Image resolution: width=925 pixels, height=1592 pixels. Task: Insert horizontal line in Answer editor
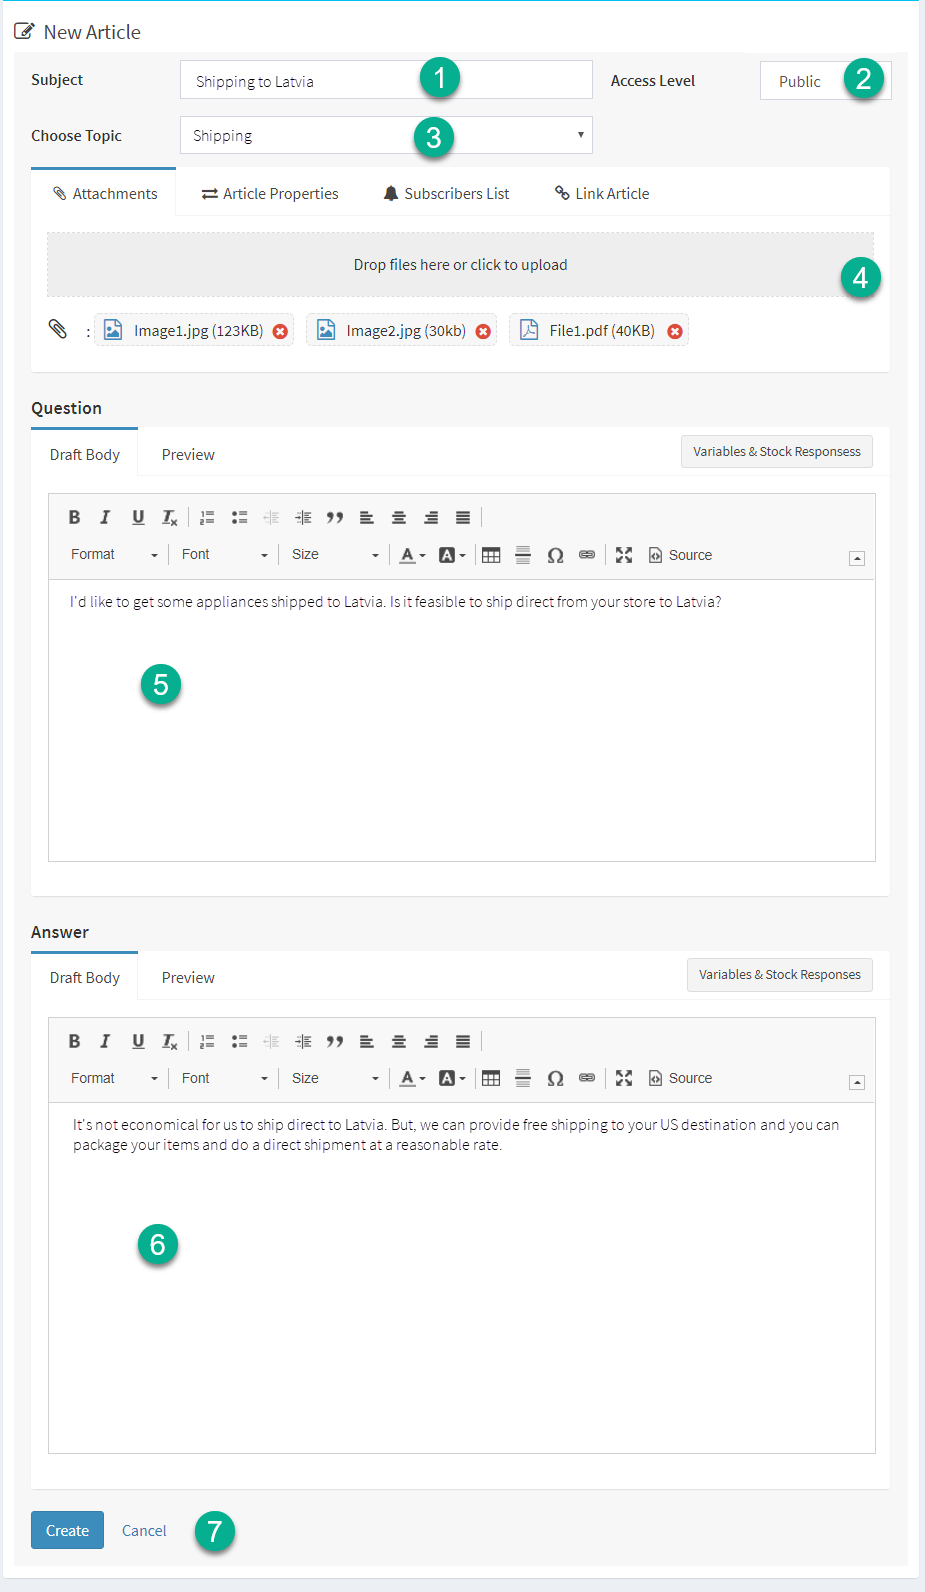[x=523, y=1078]
